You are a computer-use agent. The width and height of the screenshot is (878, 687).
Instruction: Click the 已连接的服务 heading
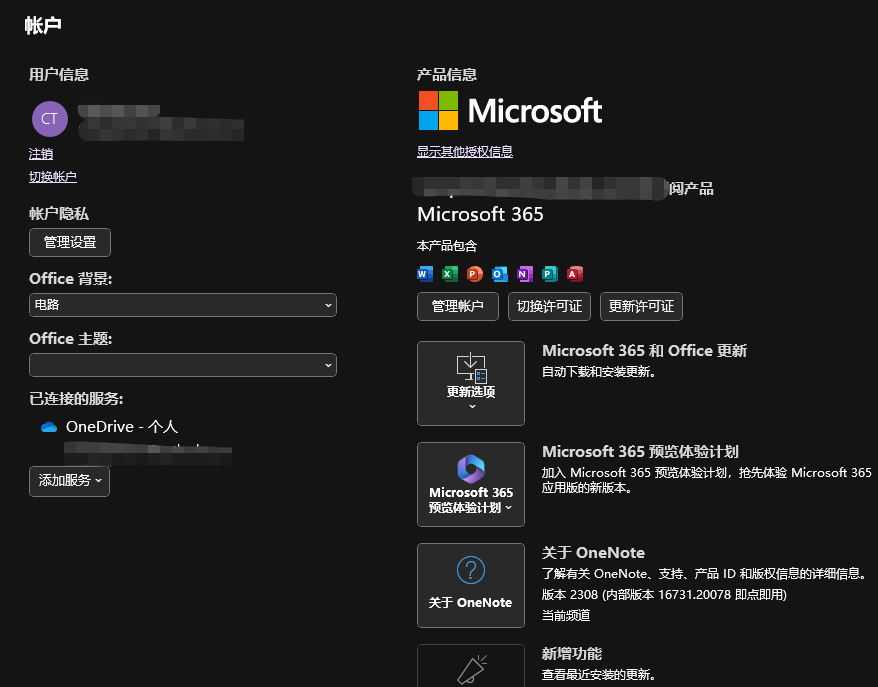coord(76,399)
